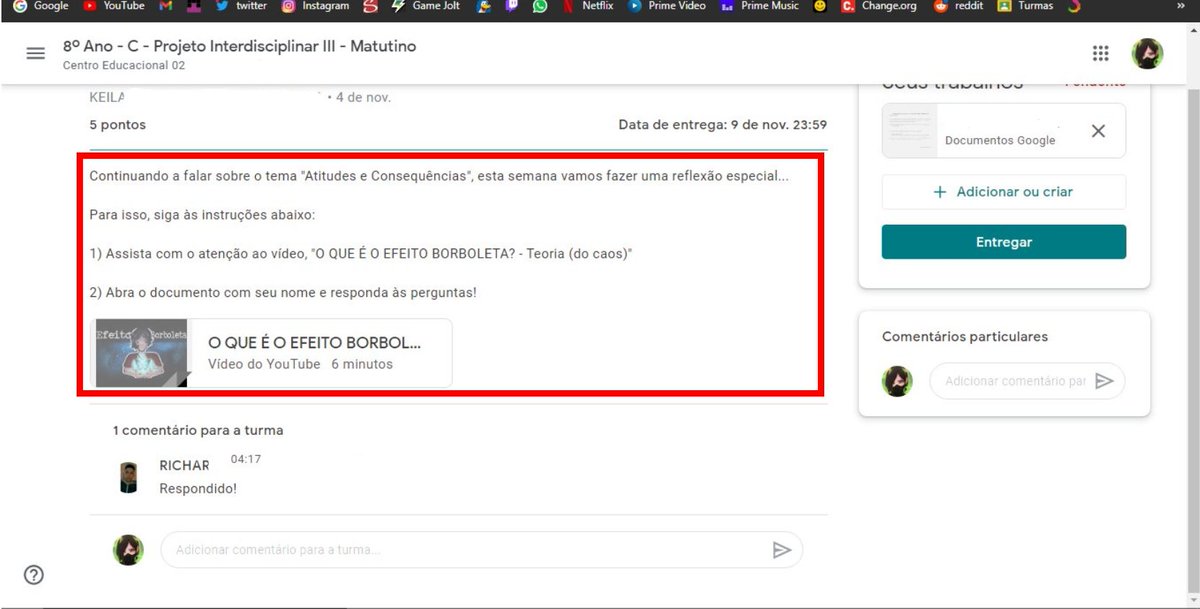Open the Google apps grid

tap(1101, 54)
